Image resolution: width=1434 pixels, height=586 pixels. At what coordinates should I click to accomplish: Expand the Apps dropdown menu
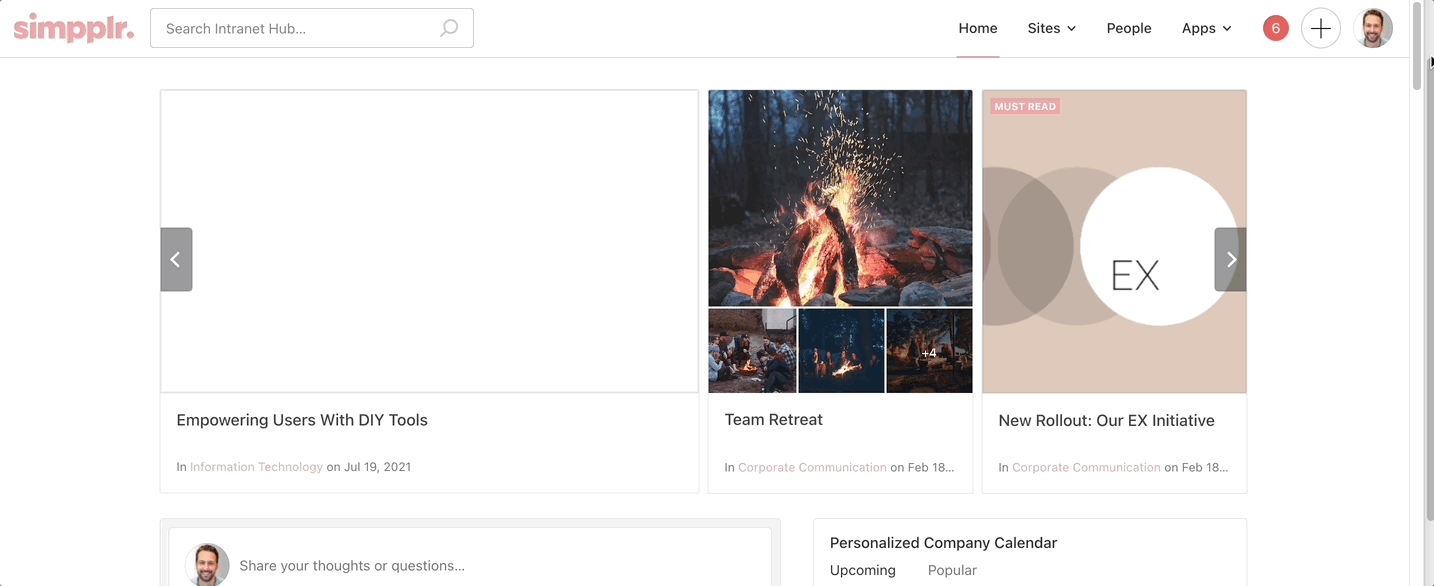(1206, 28)
